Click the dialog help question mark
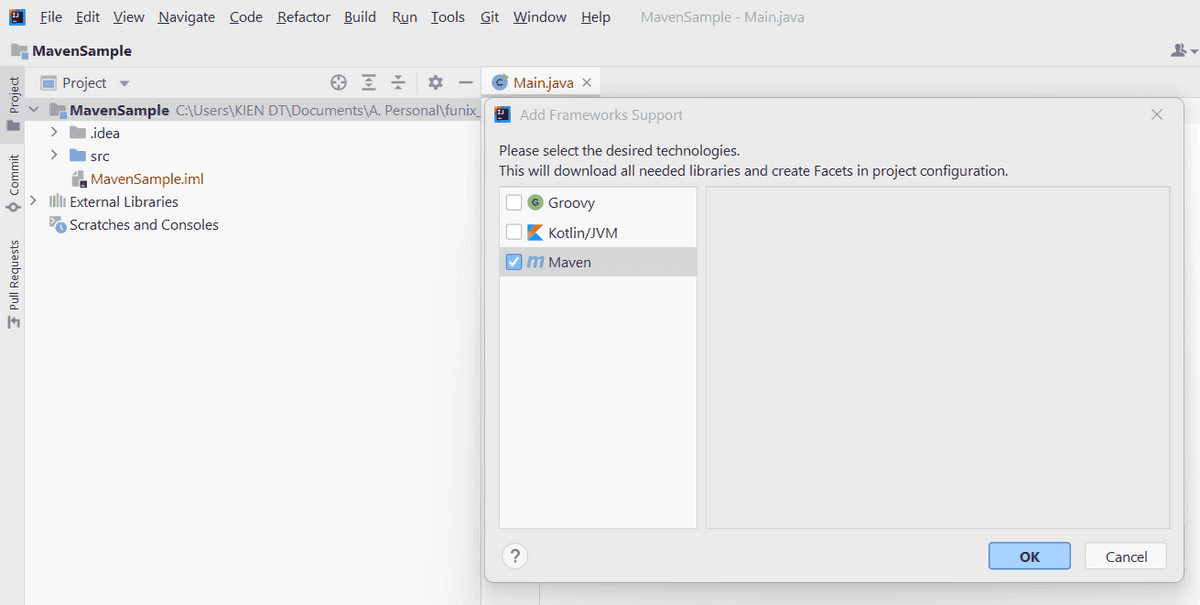This screenshot has width=1200, height=605. coord(514,555)
